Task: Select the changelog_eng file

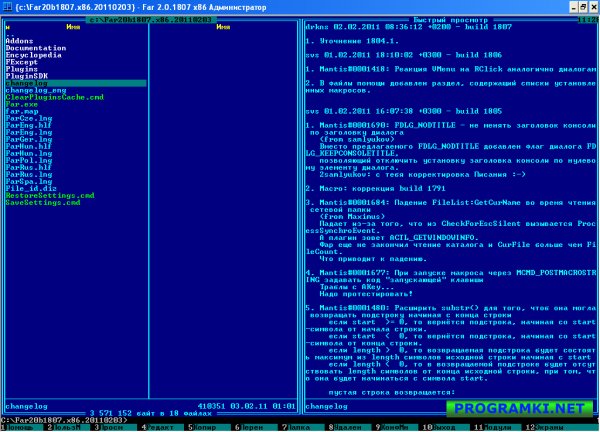Action: pos(36,90)
